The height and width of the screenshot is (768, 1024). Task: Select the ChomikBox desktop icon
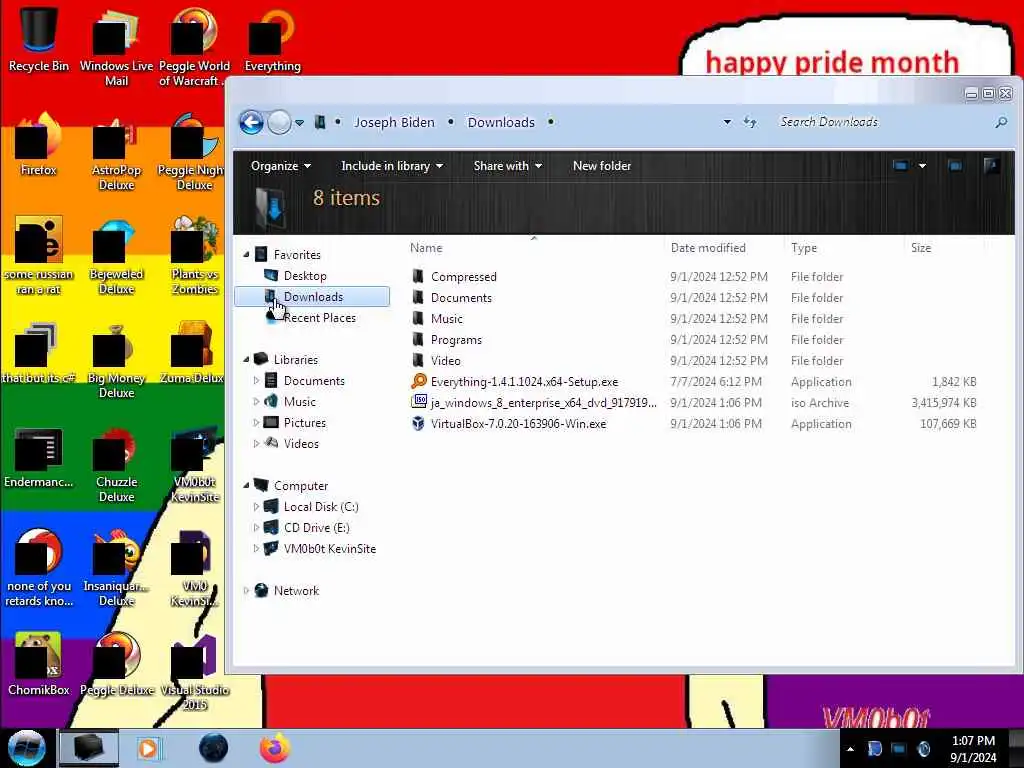pyautogui.click(x=39, y=665)
